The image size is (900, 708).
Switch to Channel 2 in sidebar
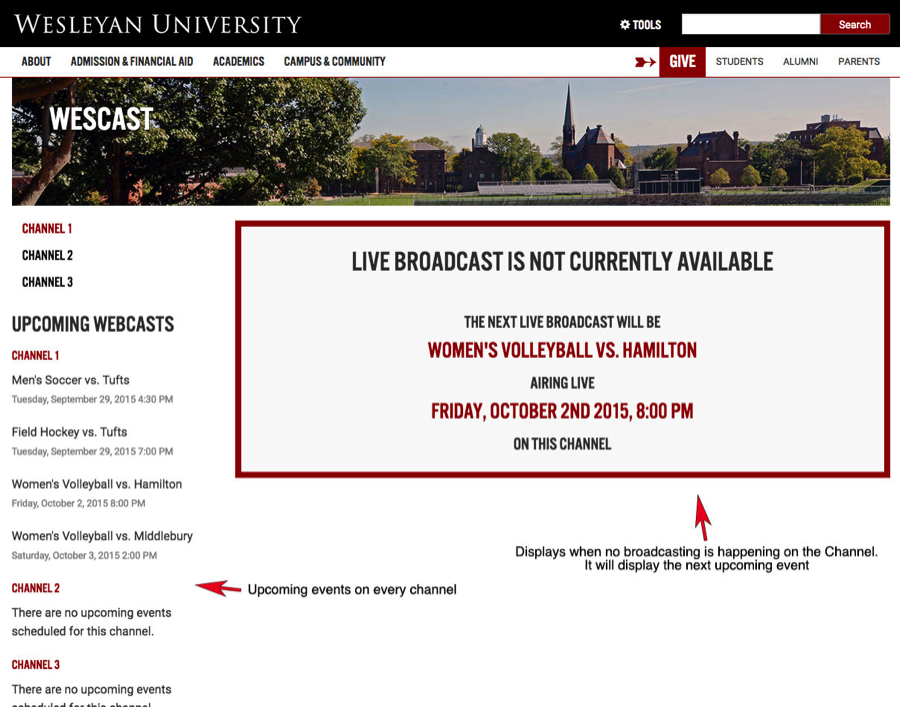(x=48, y=255)
